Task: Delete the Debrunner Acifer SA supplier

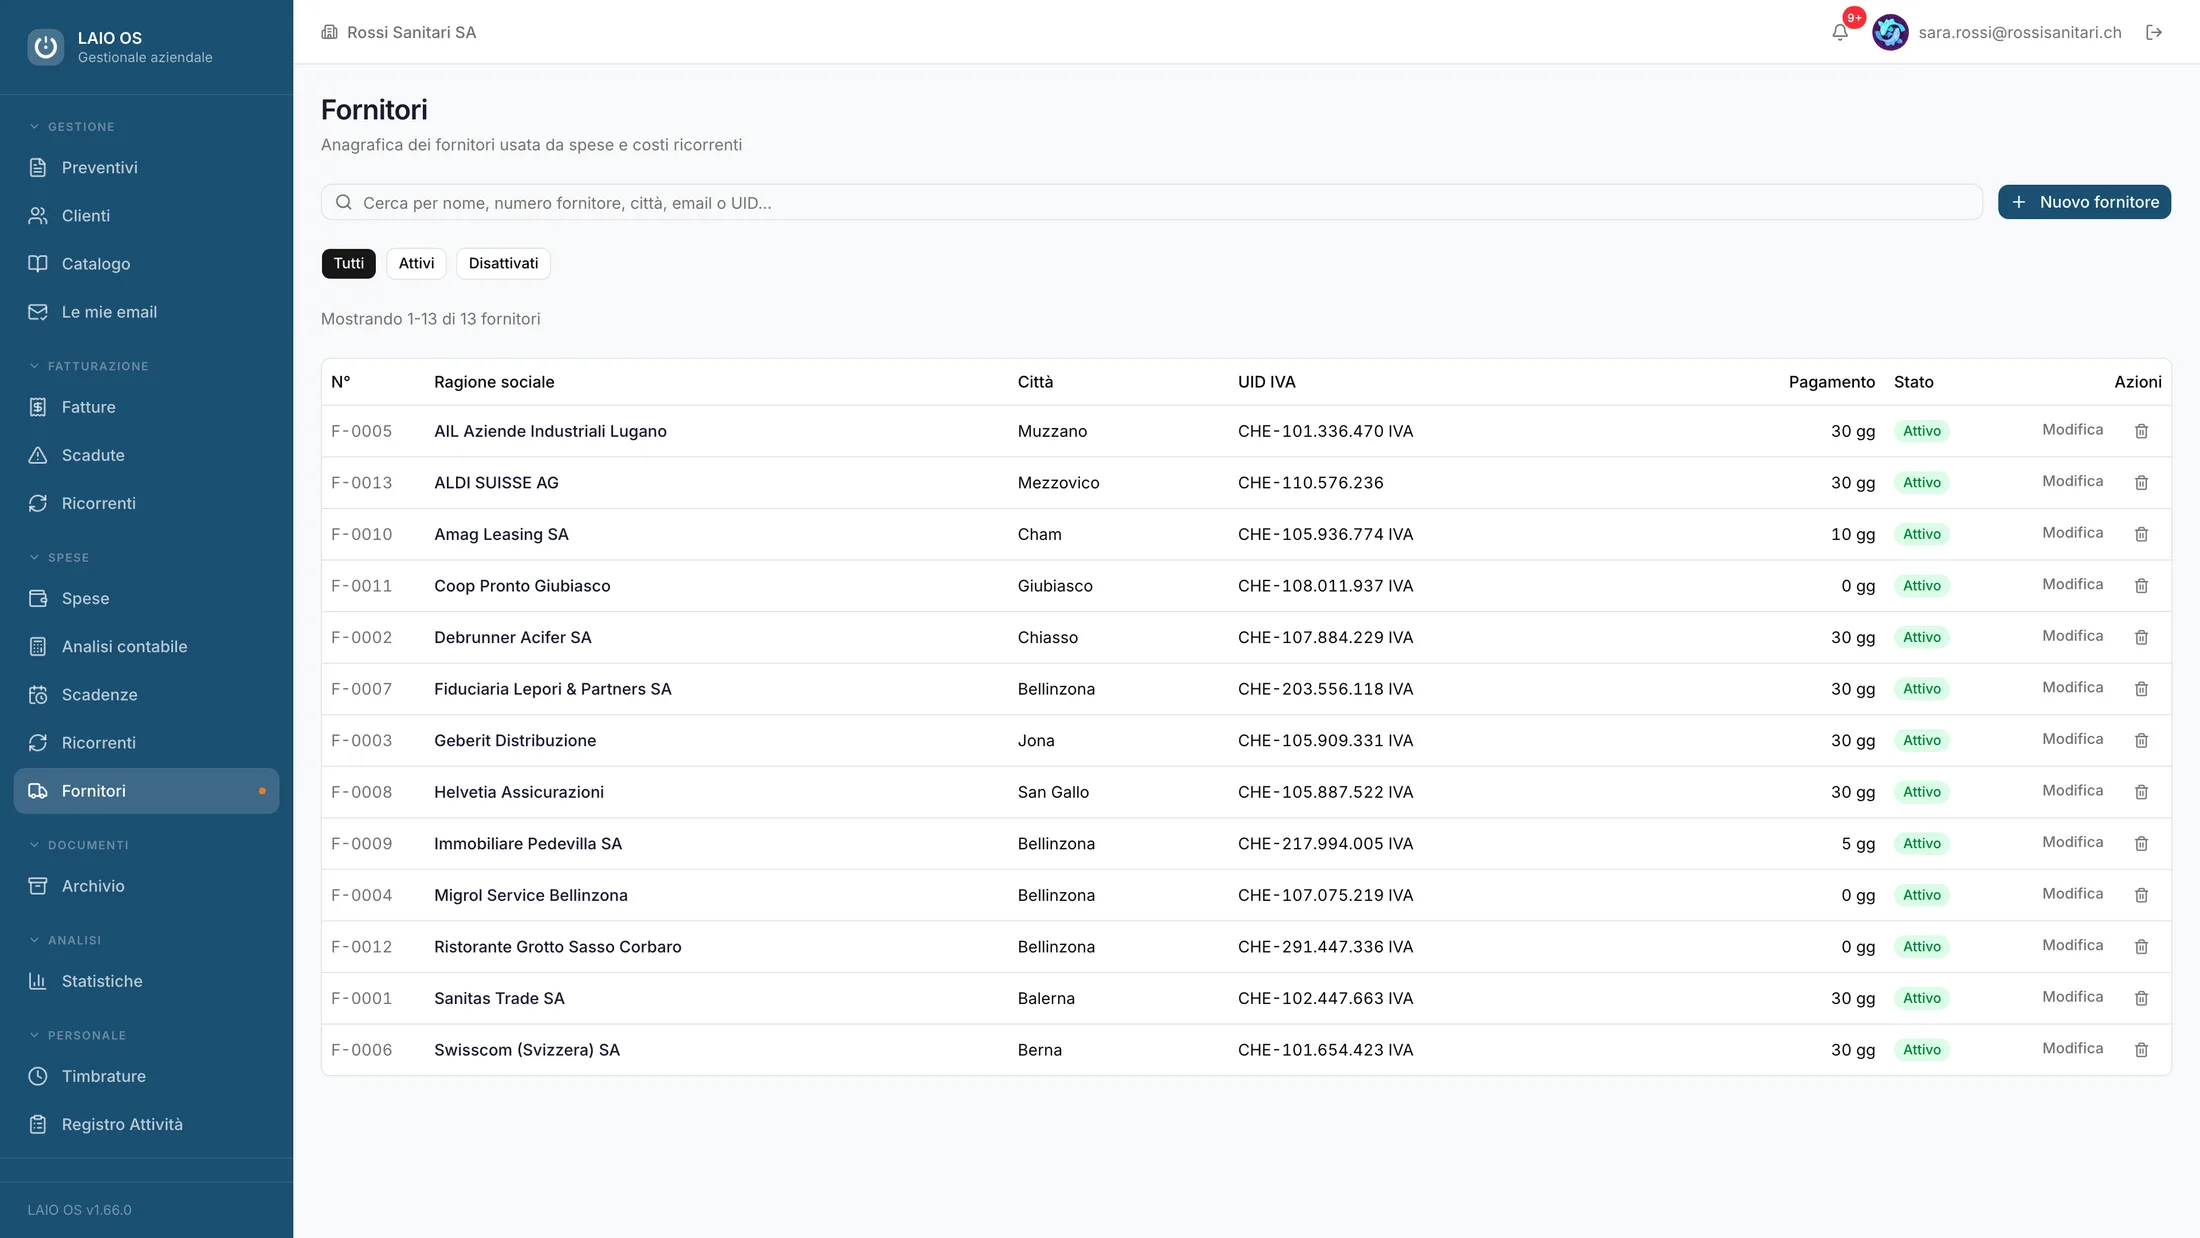Action: pos(2141,637)
